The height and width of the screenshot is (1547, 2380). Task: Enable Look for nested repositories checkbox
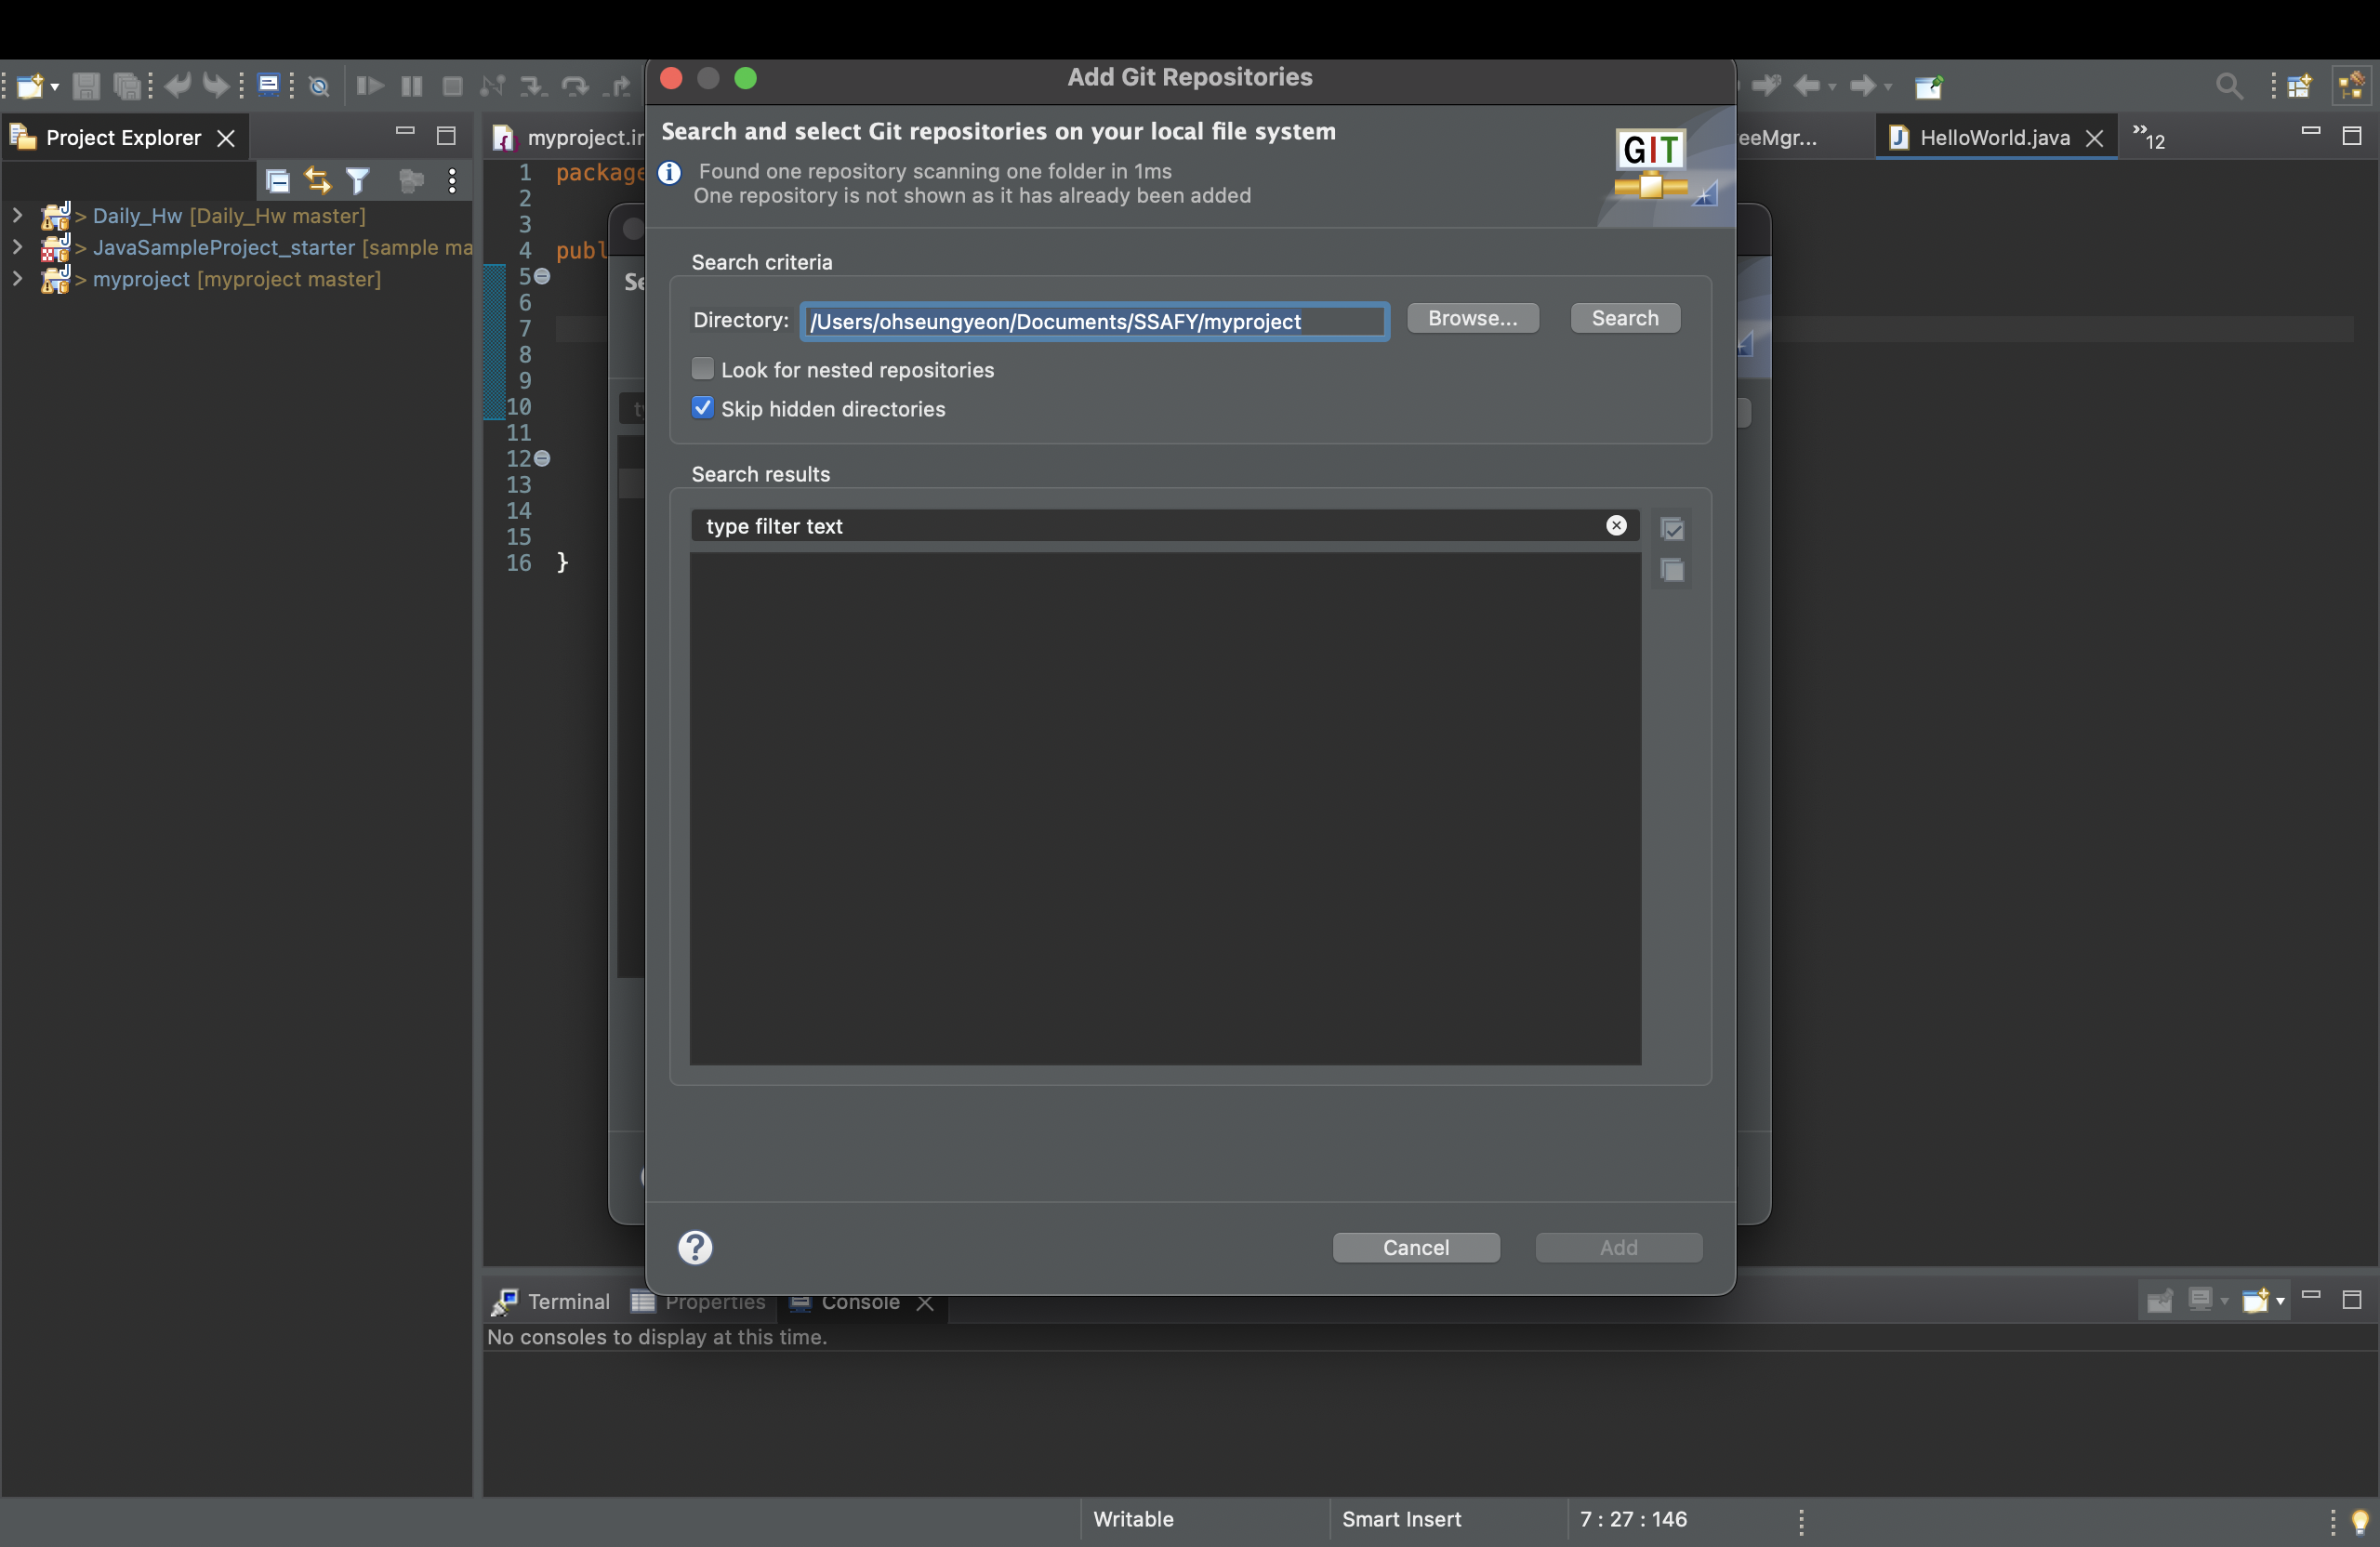703,369
